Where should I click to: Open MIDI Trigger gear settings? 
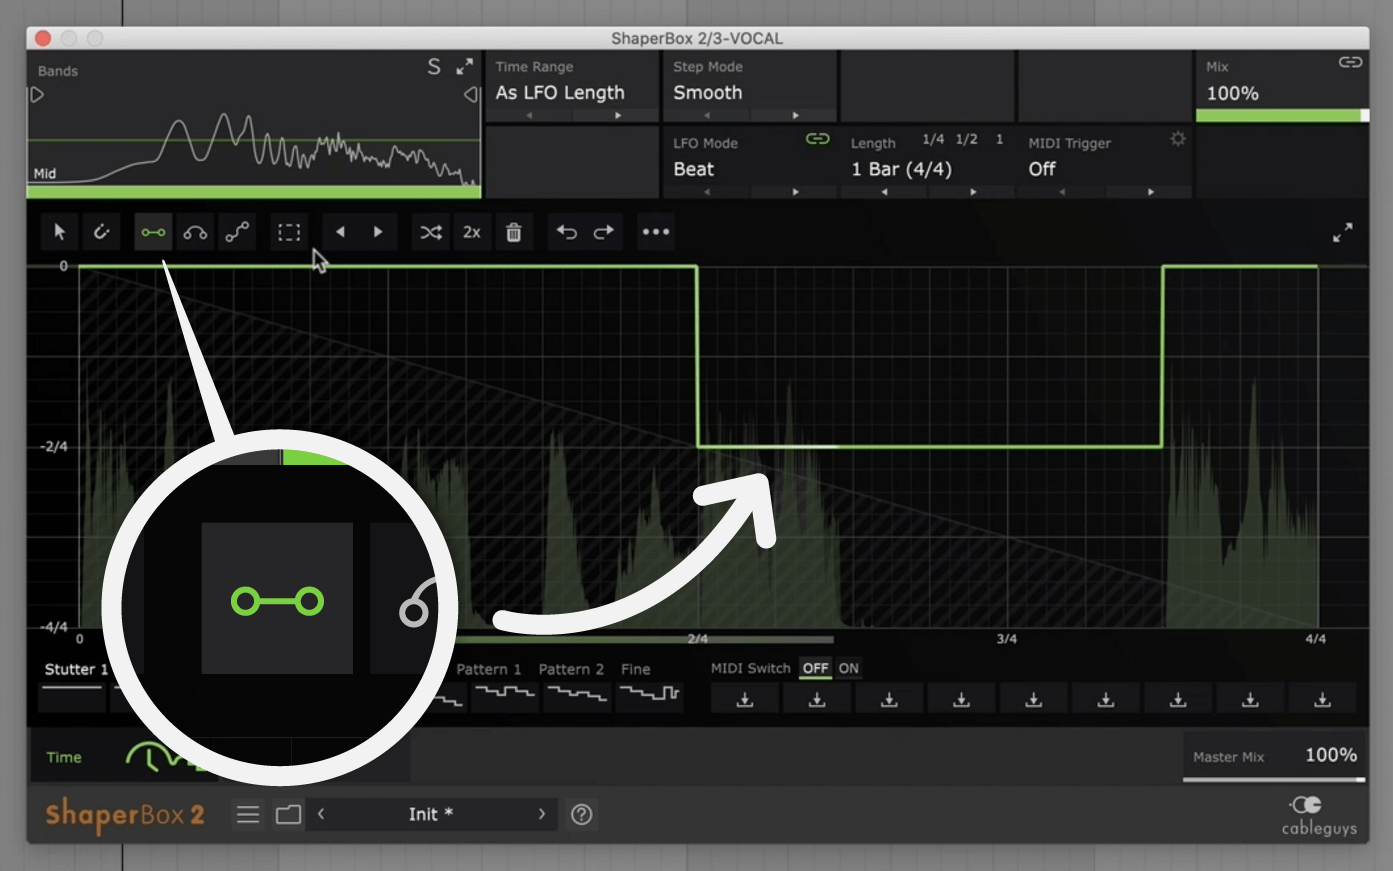click(x=1178, y=139)
